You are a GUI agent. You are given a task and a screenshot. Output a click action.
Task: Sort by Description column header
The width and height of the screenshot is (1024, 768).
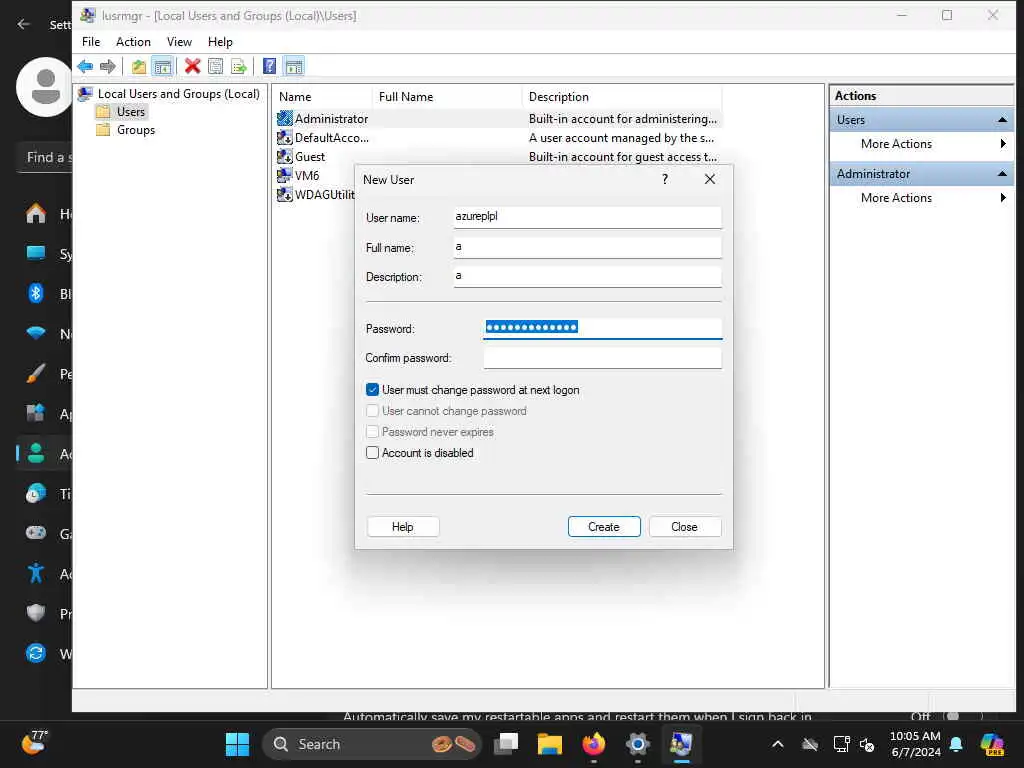pyautogui.click(x=622, y=97)
